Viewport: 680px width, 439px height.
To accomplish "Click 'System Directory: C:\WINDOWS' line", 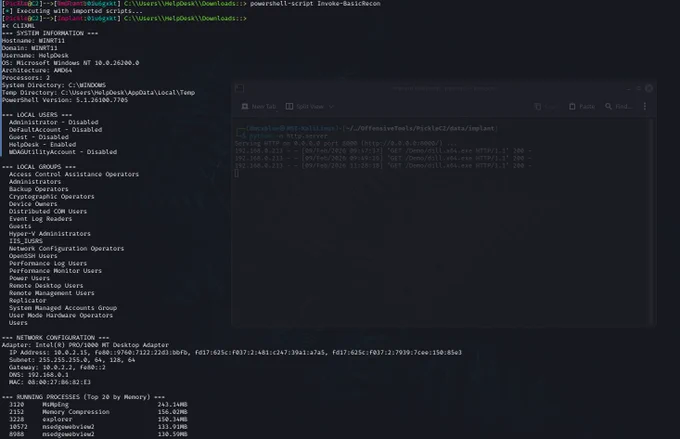I will (54, 85).
